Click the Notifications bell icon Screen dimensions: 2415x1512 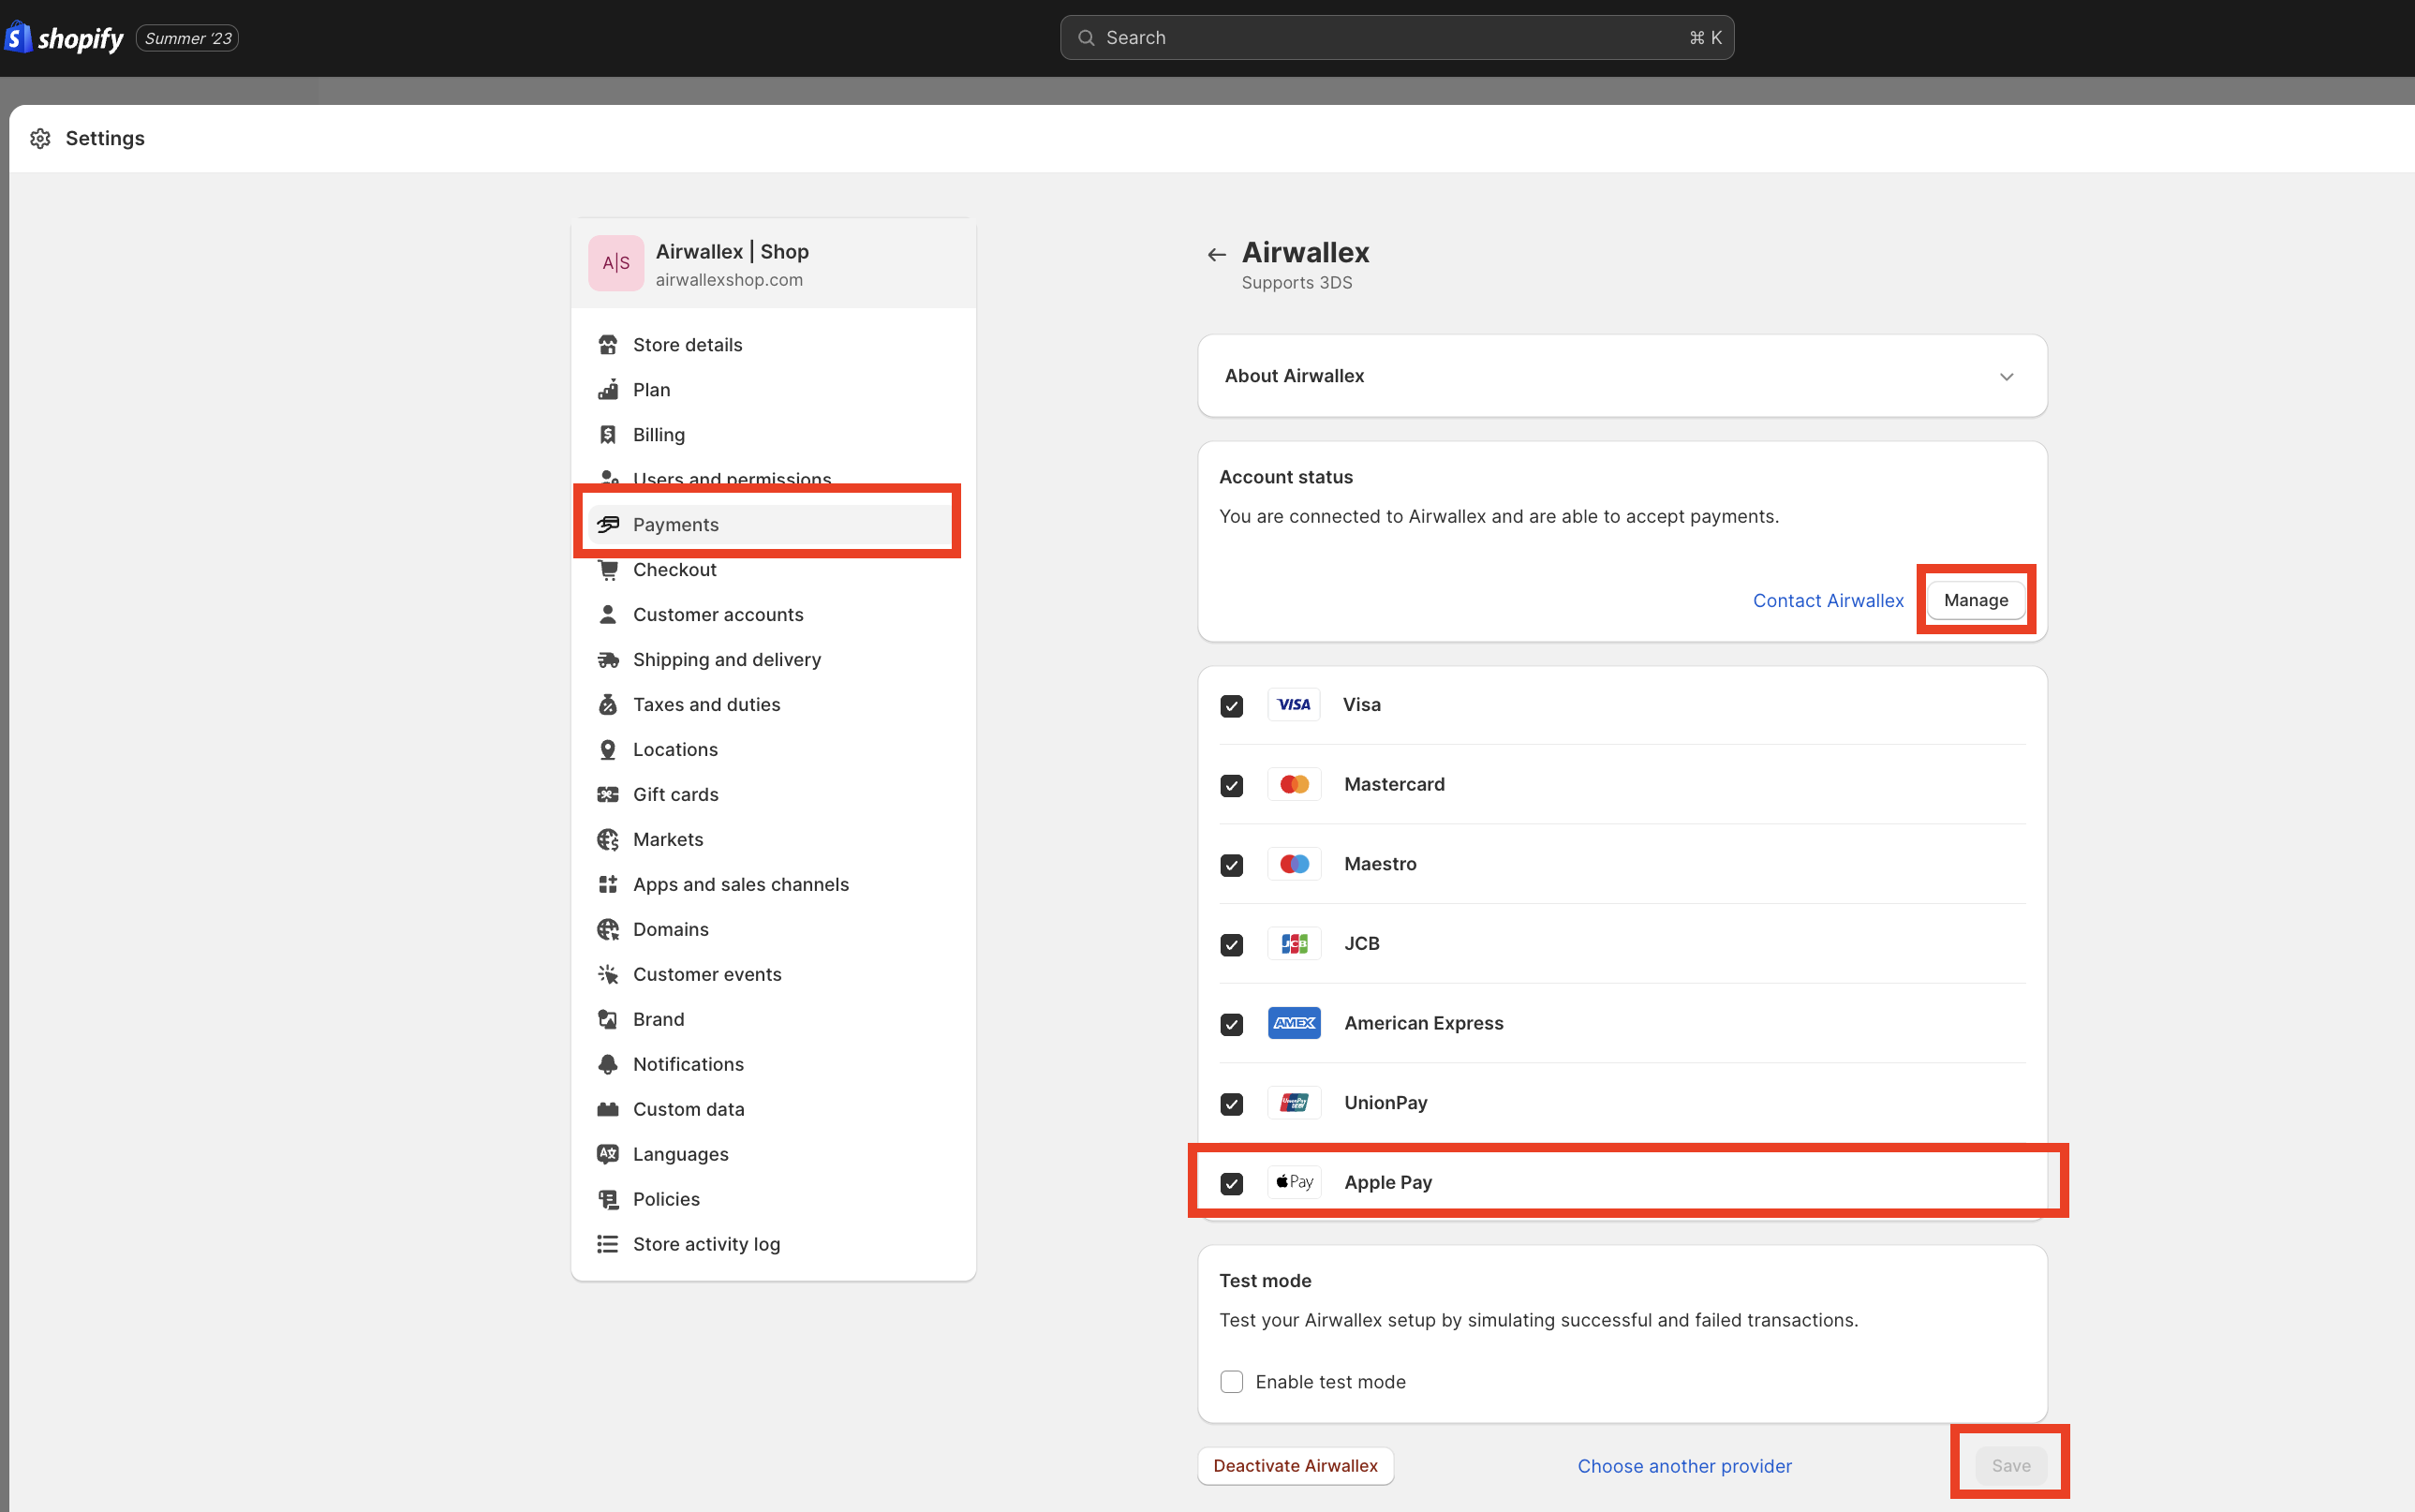[608, 1065]
